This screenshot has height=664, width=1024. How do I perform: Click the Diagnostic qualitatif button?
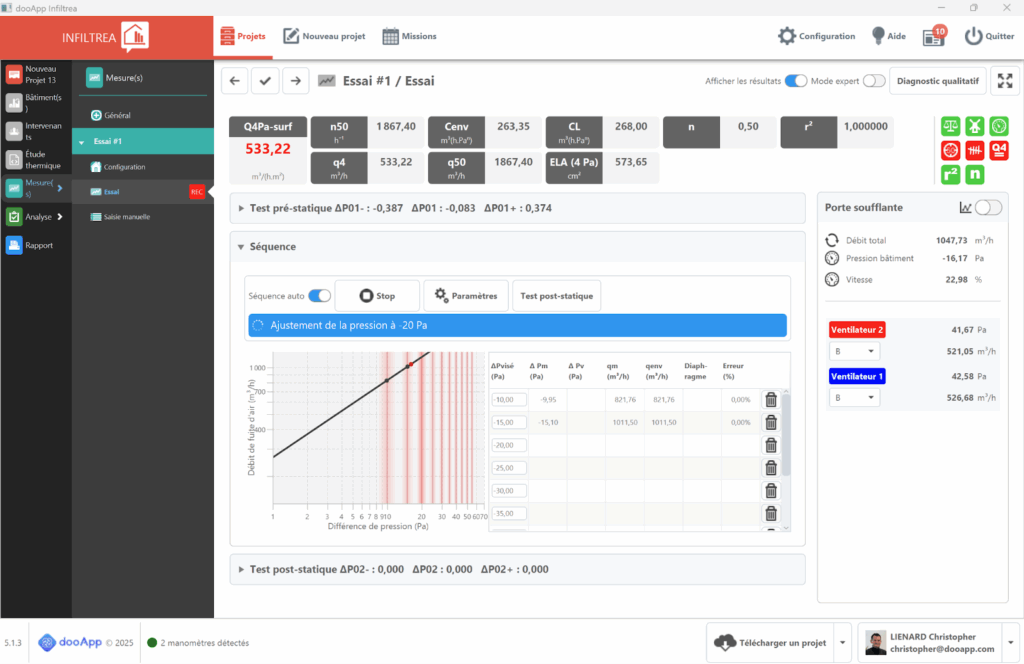pos(937,81)
